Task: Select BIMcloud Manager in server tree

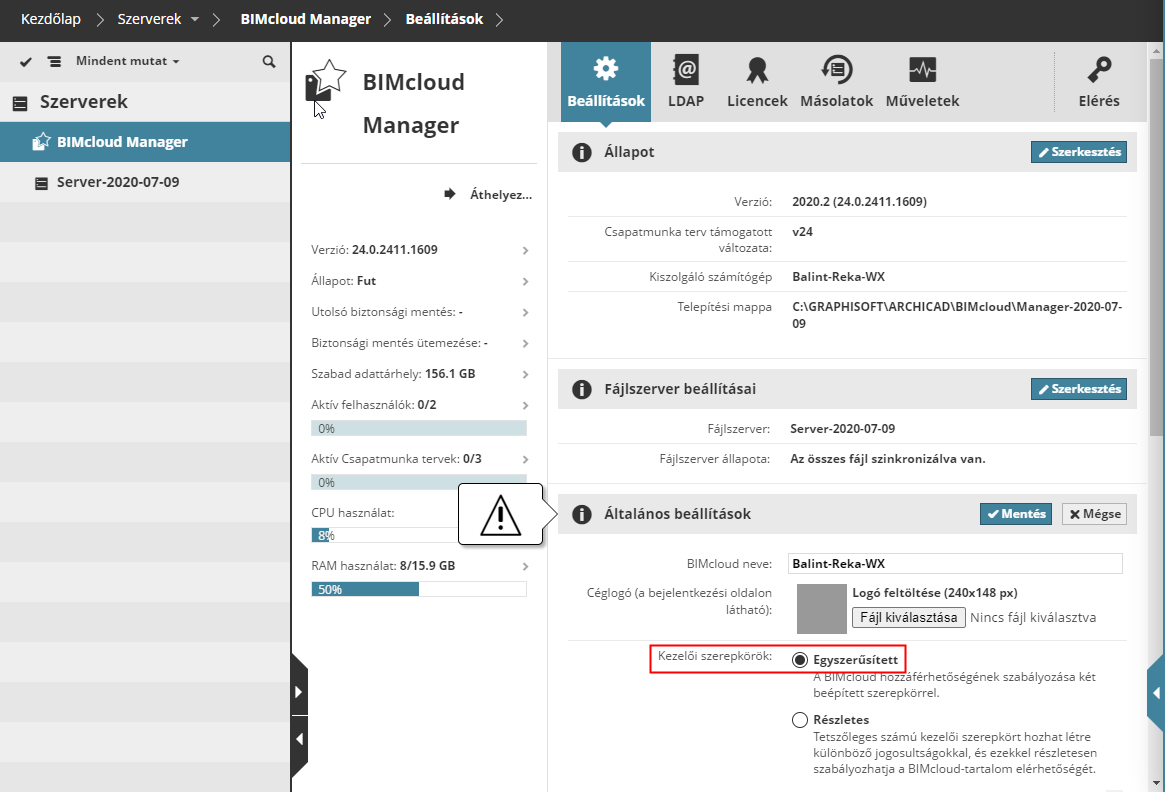Action: (145, 142)
